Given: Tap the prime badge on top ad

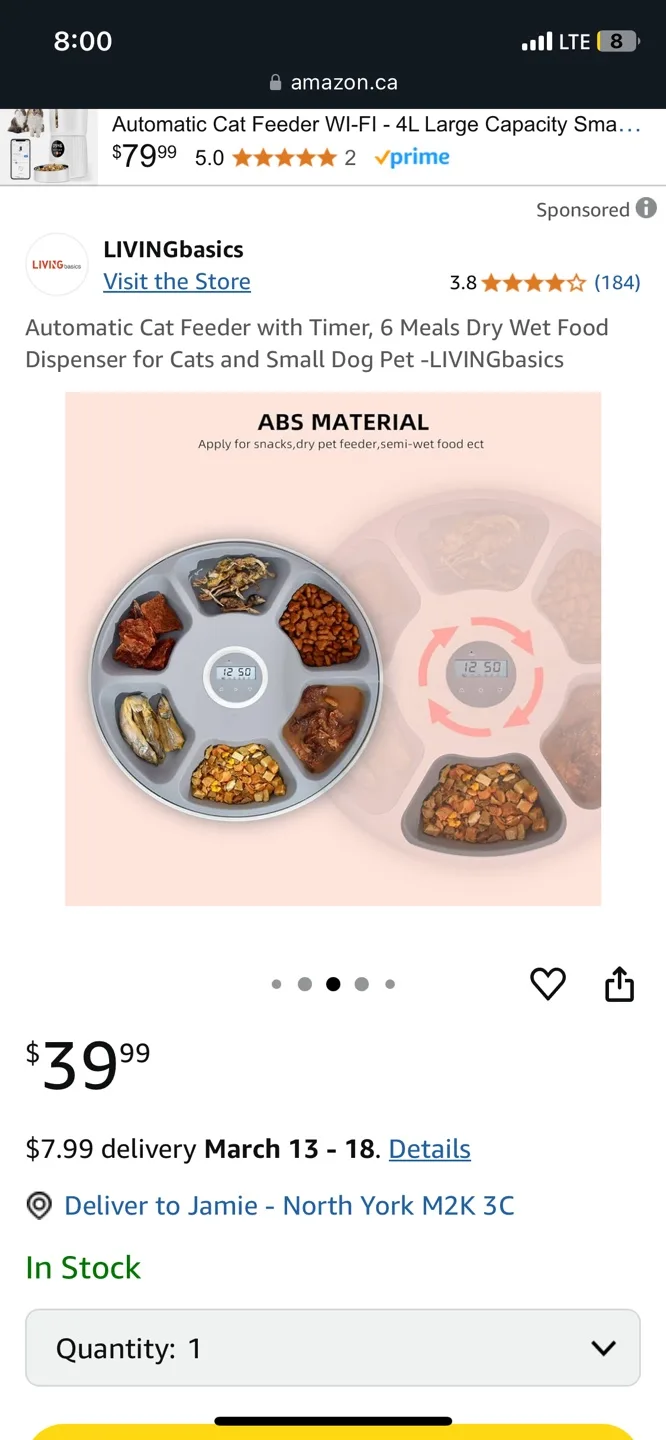Looking at the screenshot, I should pos(412,157).
